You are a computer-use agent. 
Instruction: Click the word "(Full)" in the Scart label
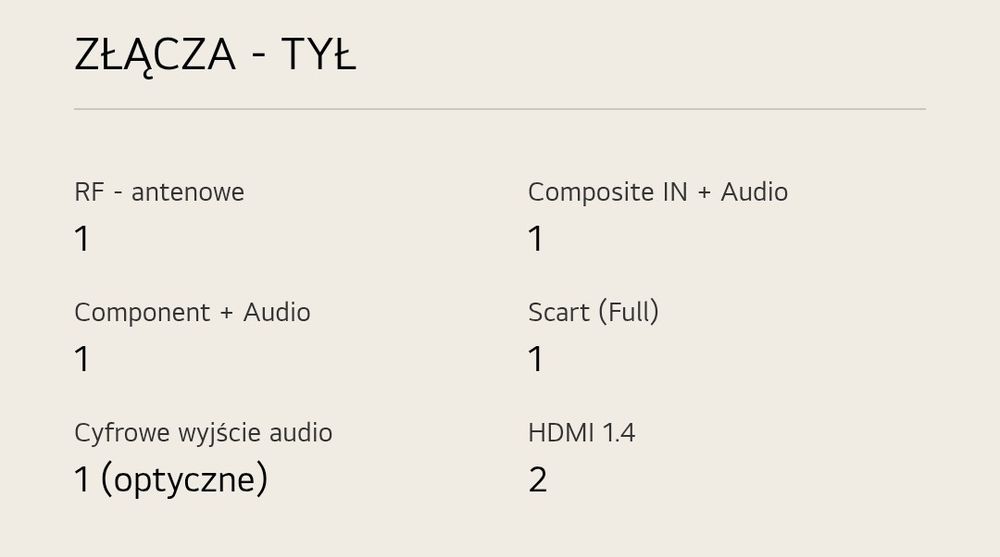[628, 312]
